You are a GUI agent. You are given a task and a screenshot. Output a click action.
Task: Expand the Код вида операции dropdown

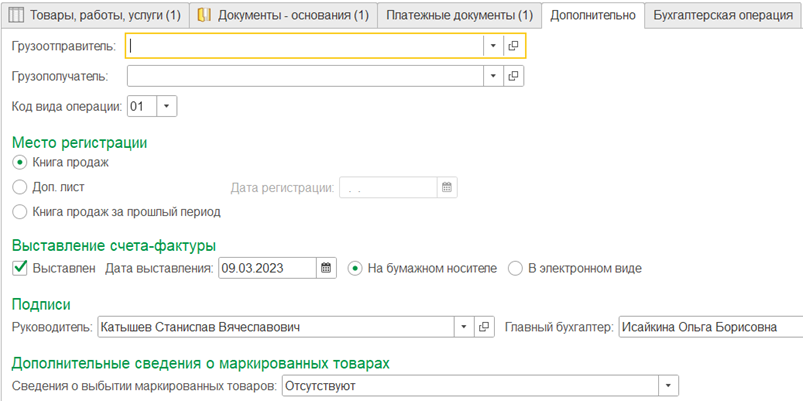[x=167, y=107]
